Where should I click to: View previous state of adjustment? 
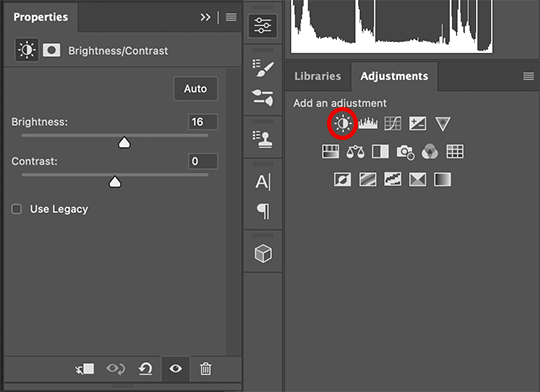tap(116, 369)
